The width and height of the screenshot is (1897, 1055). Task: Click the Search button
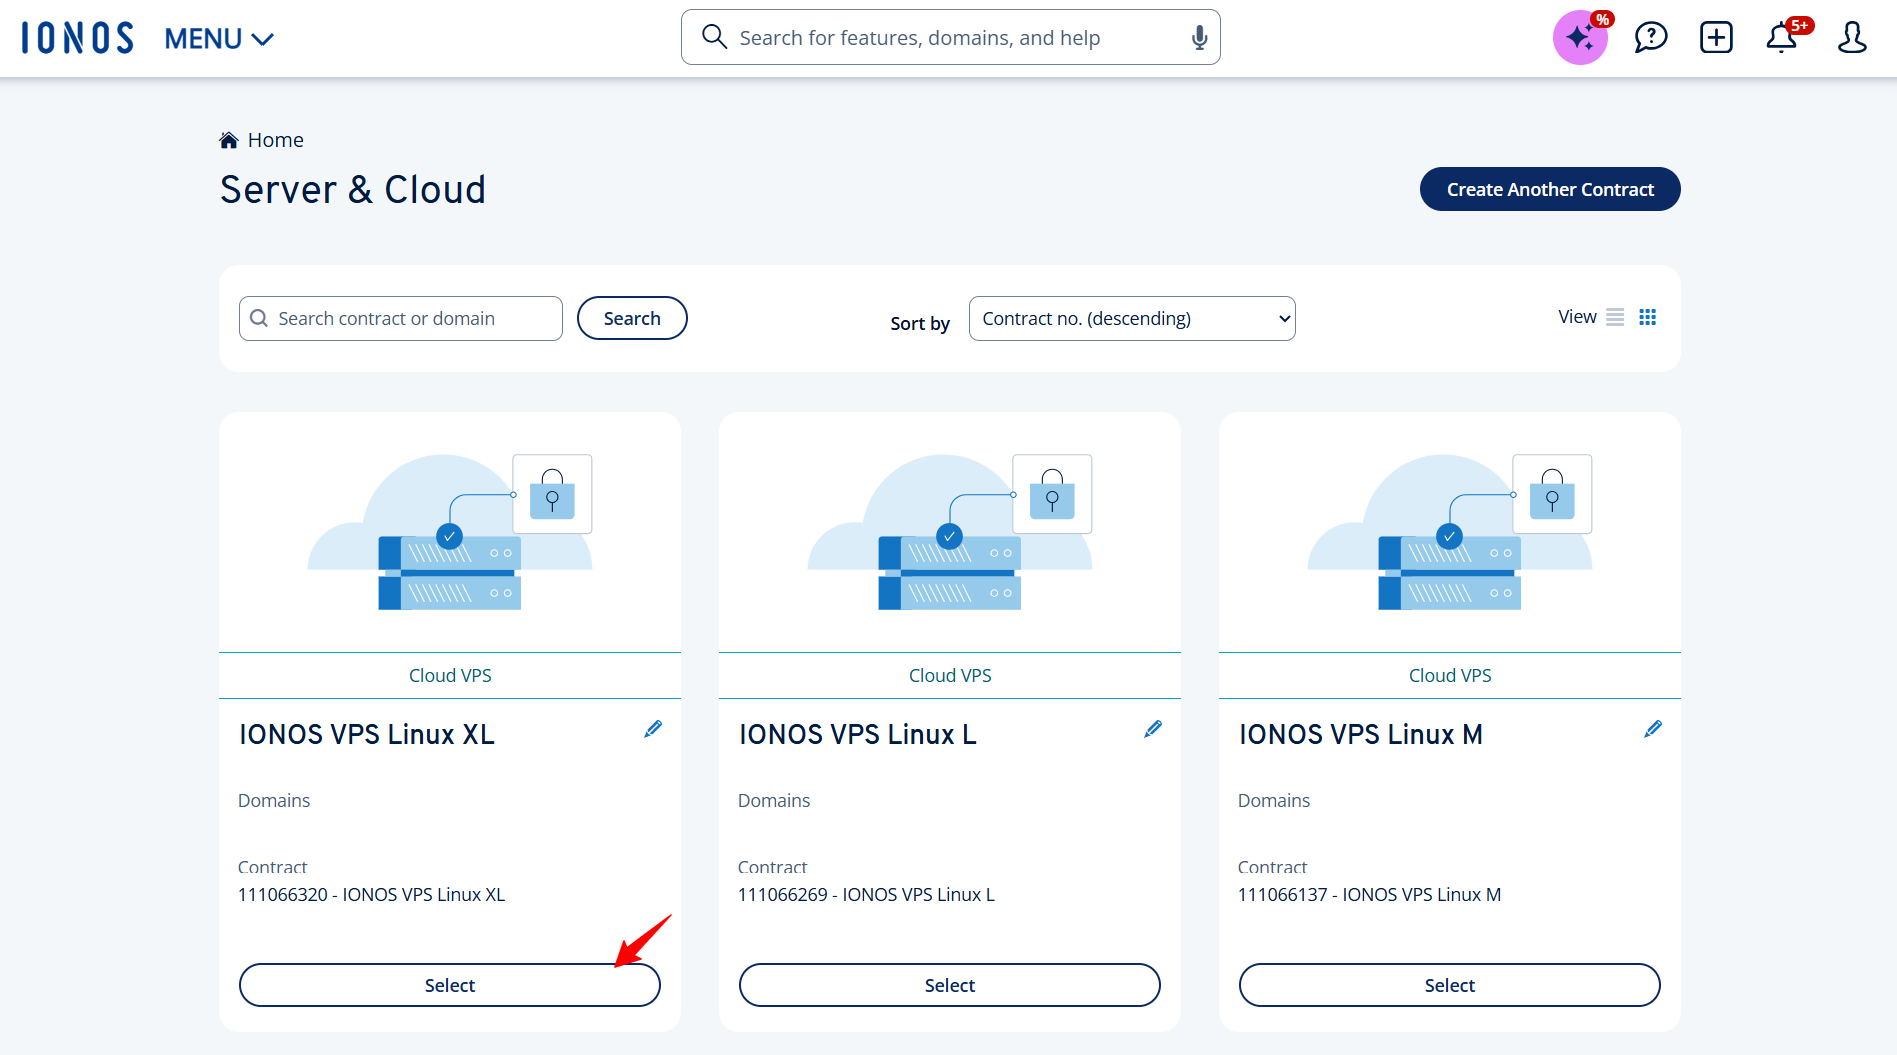[632, 318]
